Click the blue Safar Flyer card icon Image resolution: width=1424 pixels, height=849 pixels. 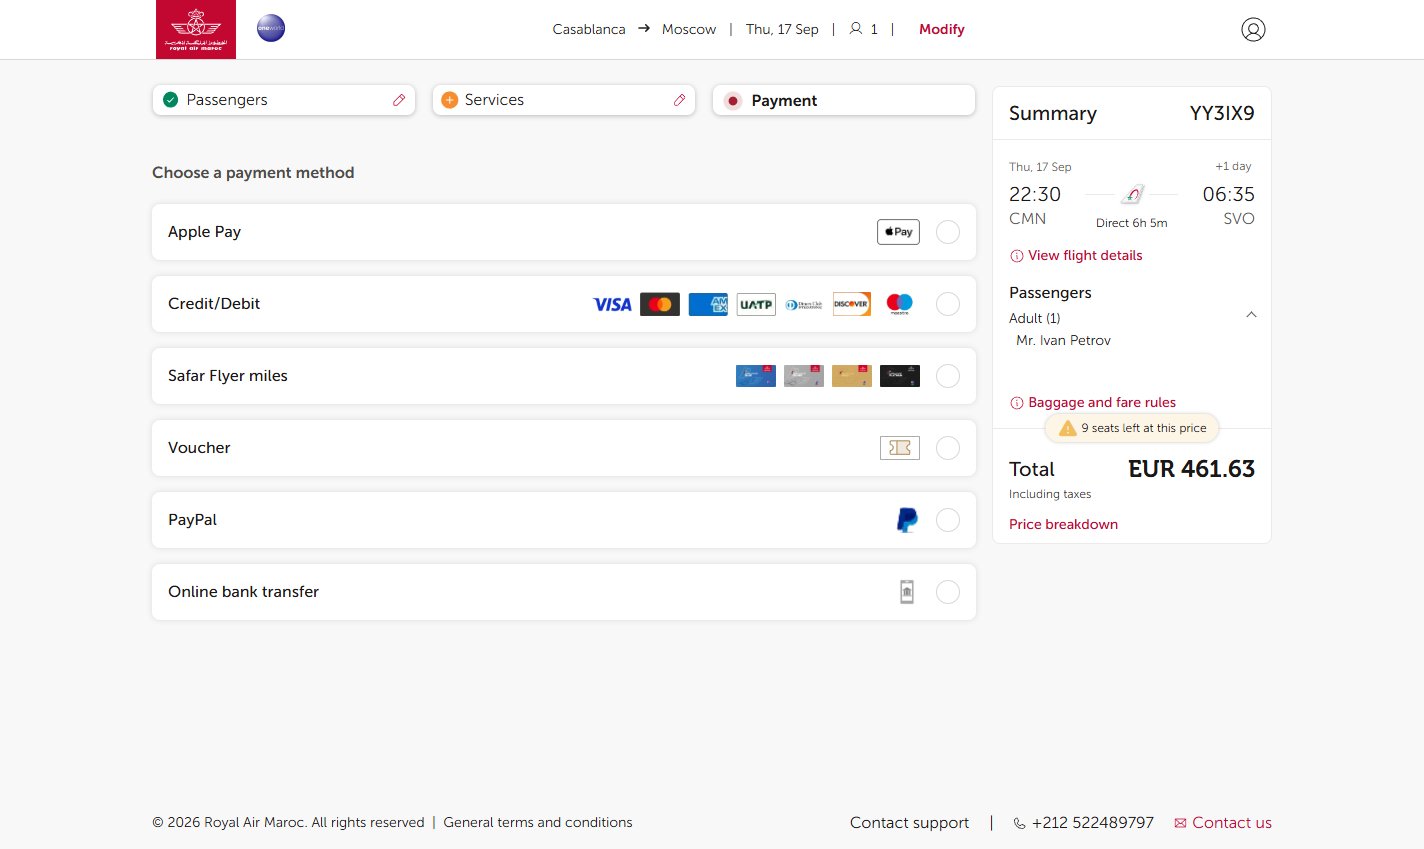[756, 376]
